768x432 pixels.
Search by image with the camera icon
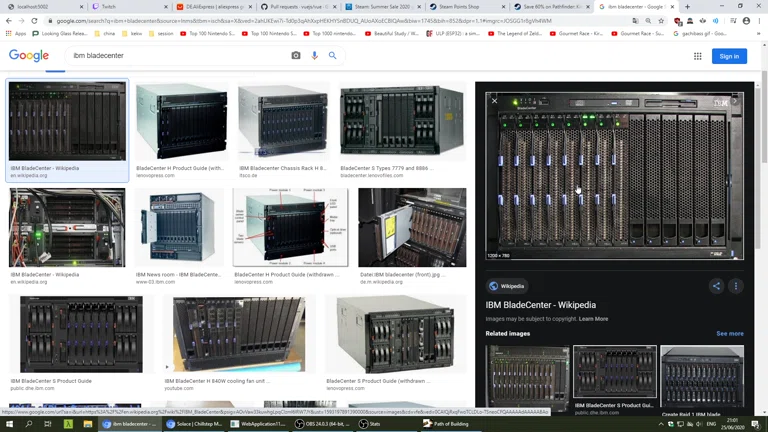[x=295, y=56]
